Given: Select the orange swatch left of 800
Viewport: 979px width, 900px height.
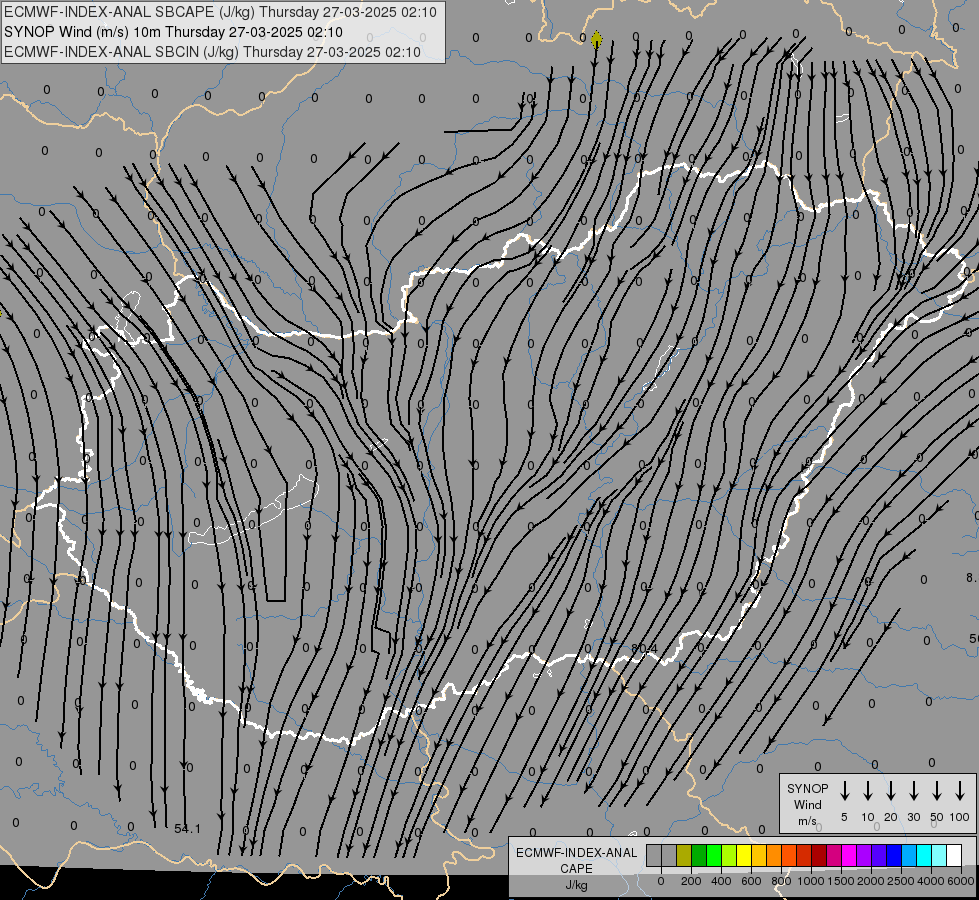Looking at the screenshot, I should pos(774,855).
